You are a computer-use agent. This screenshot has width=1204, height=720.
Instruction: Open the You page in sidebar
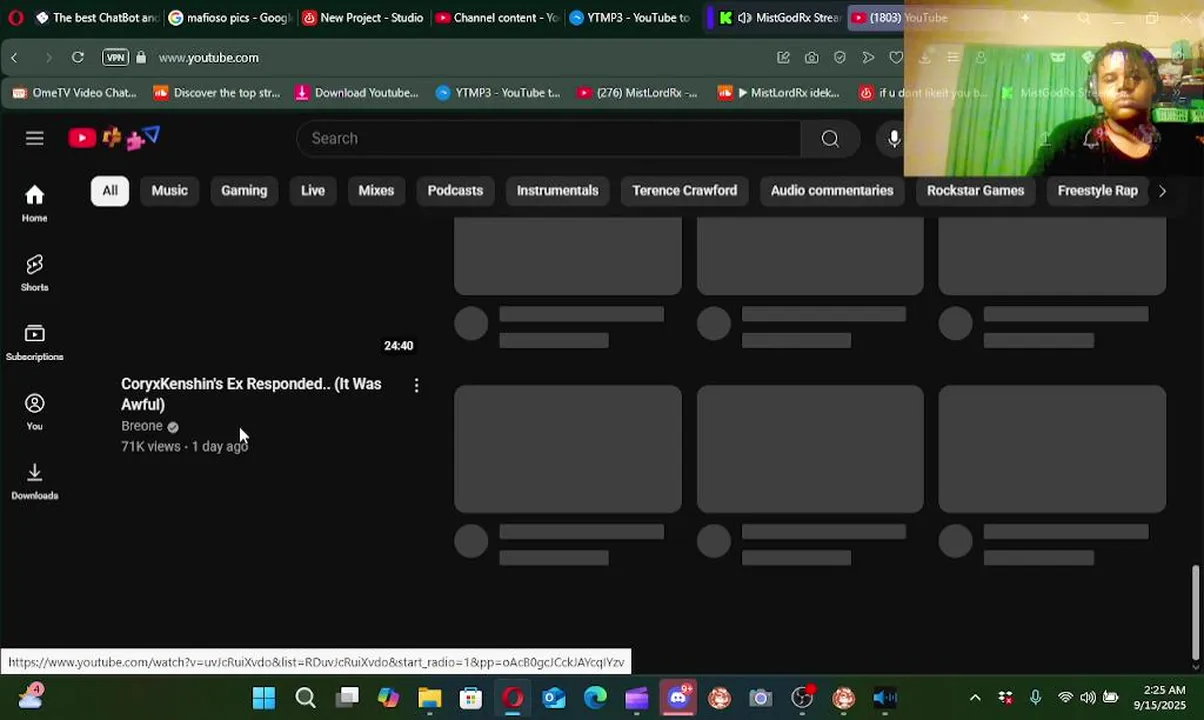pyautogui.click(x=34, y=411)
